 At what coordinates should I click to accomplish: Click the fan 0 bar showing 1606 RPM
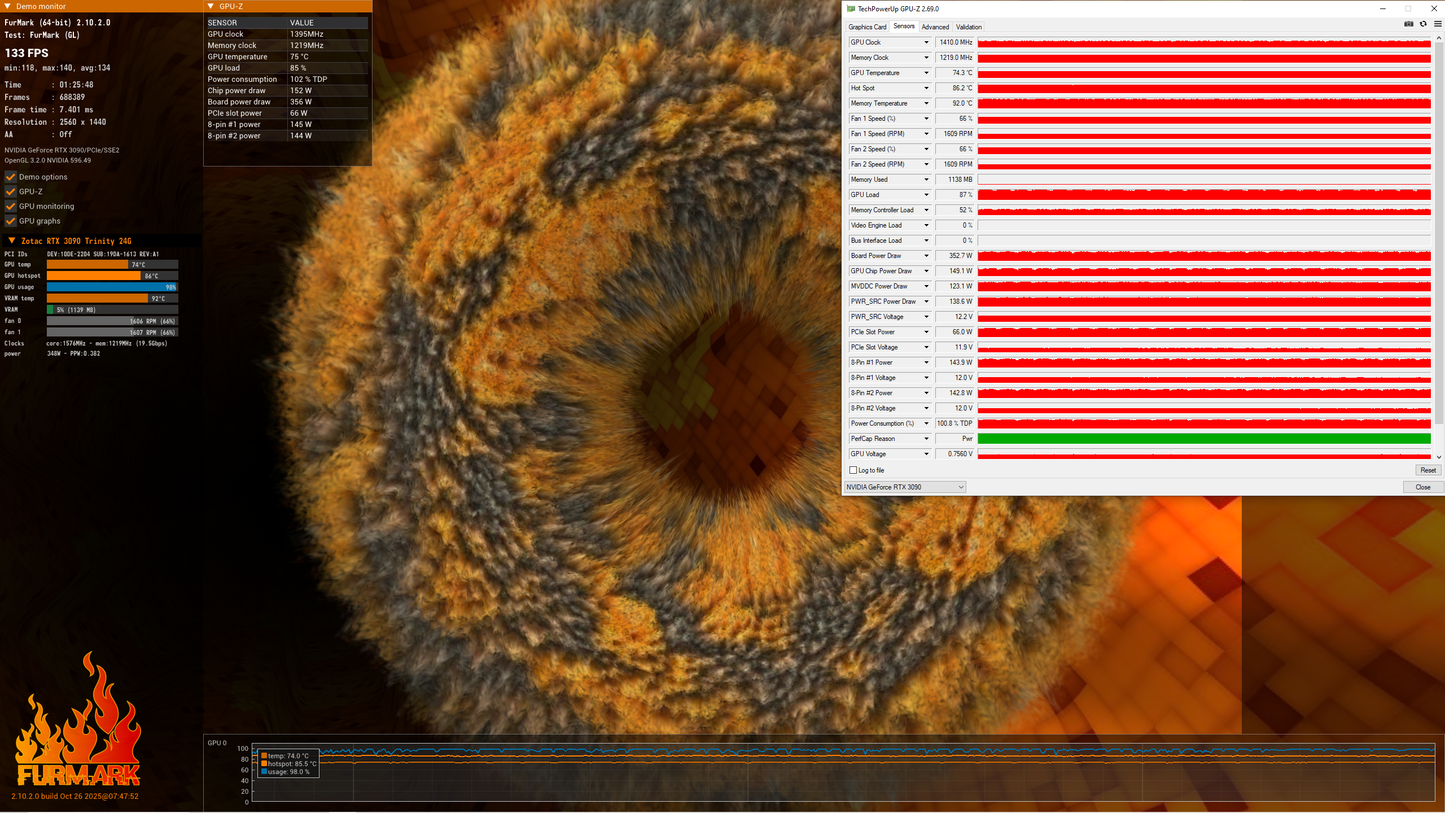(x=112, y=321)
